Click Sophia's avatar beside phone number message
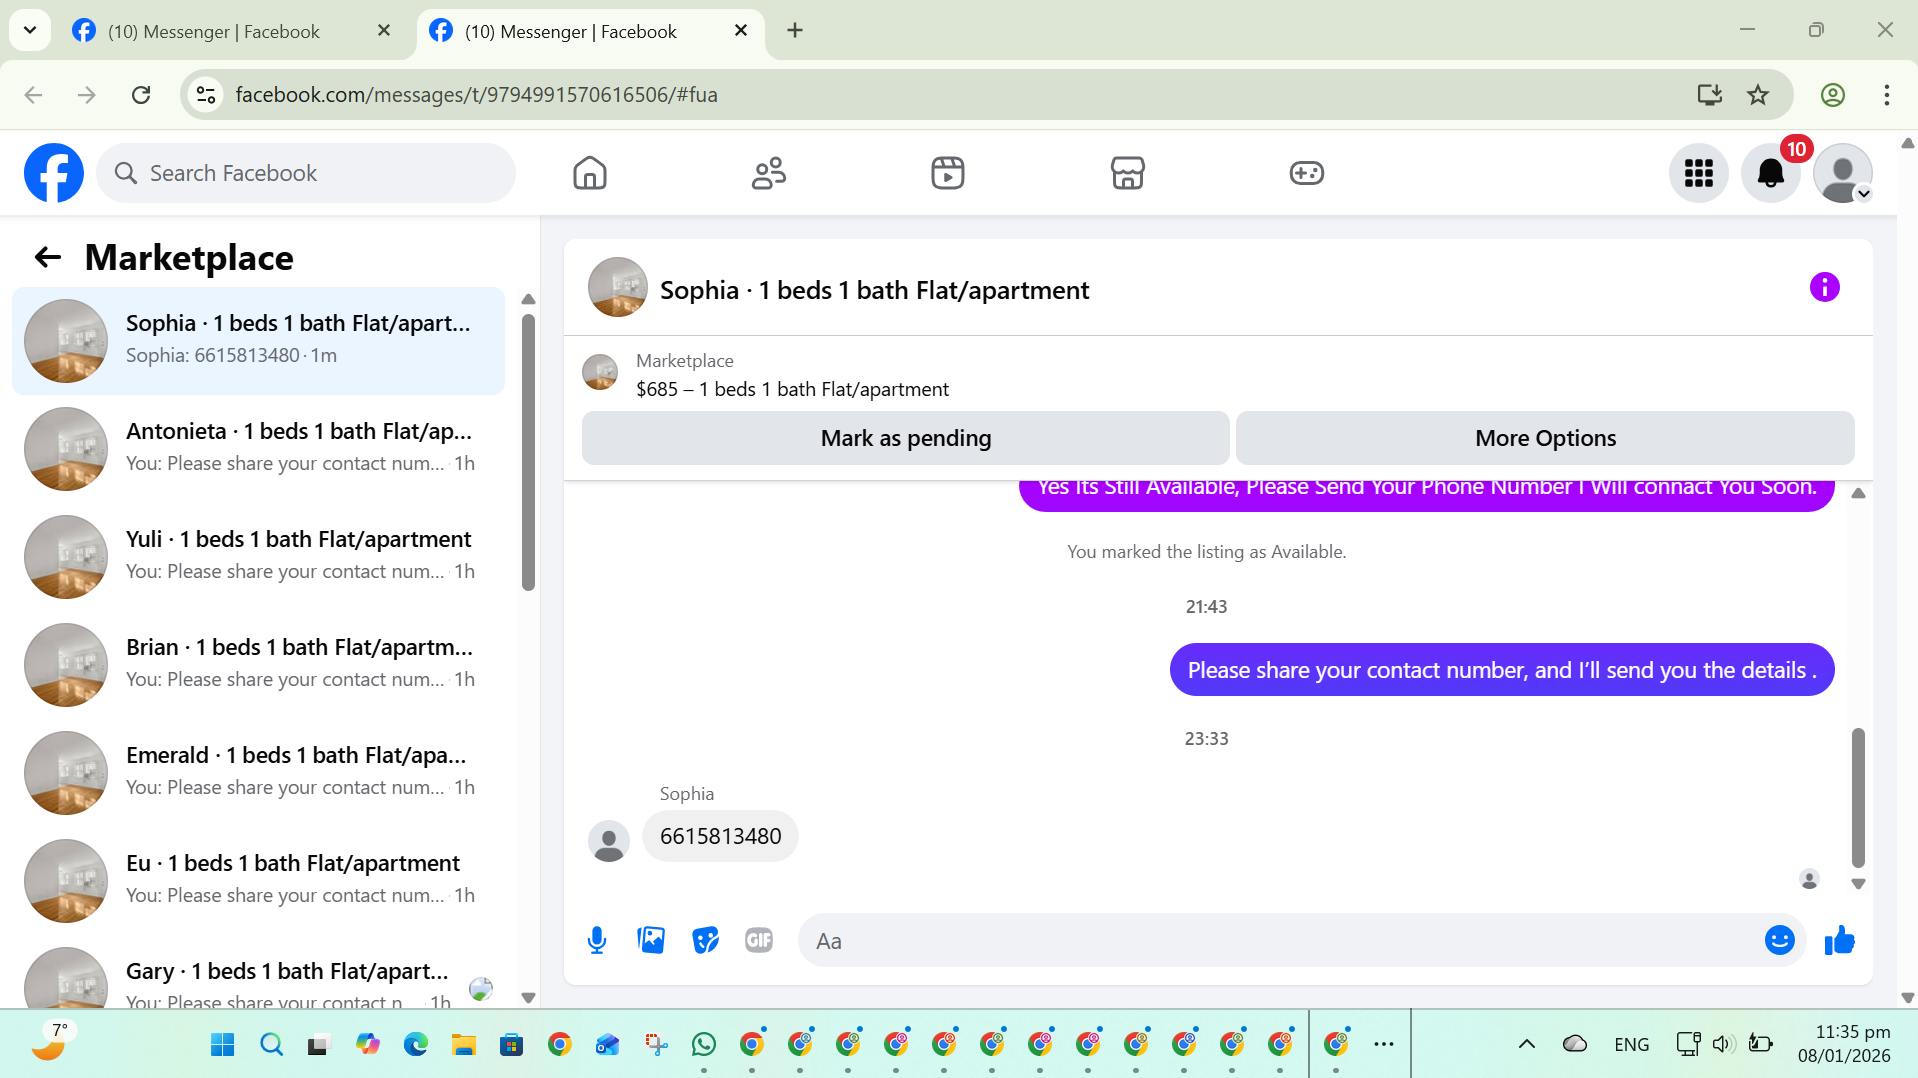This screenshot has width=1918, height=1078. (x=609, y=841)
